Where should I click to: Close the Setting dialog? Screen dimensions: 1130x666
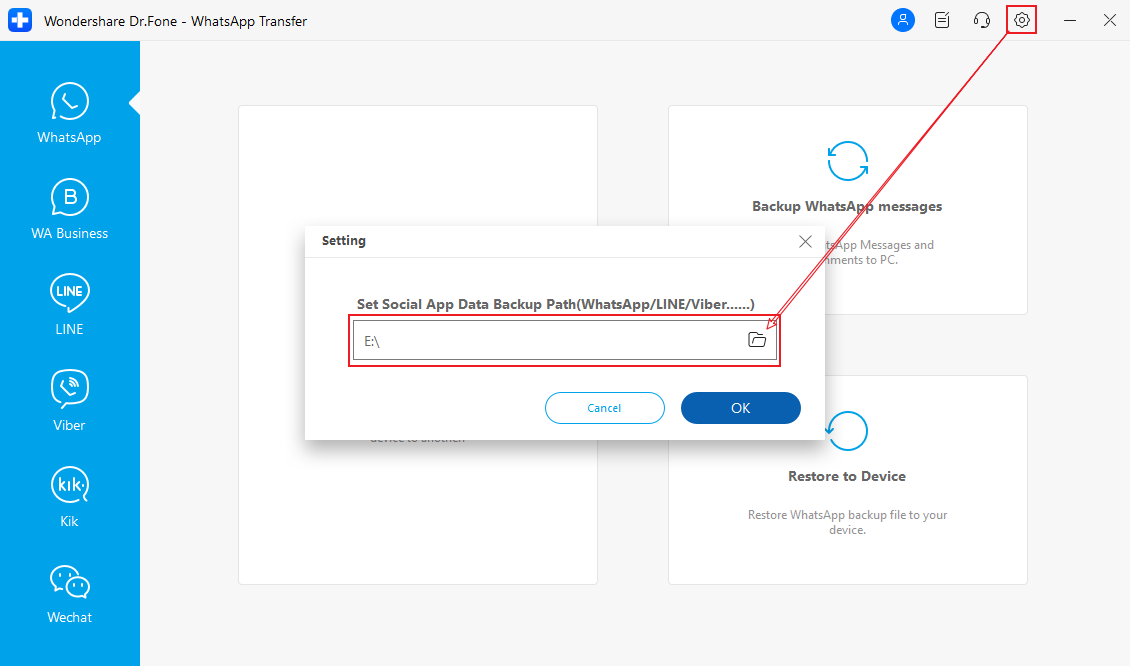click(x=805, y=241)
